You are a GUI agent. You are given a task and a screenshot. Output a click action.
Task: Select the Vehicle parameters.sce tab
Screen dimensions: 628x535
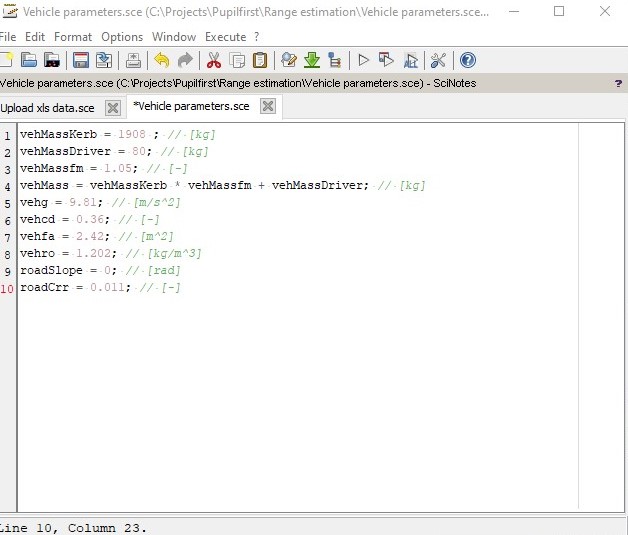point(191,106)
